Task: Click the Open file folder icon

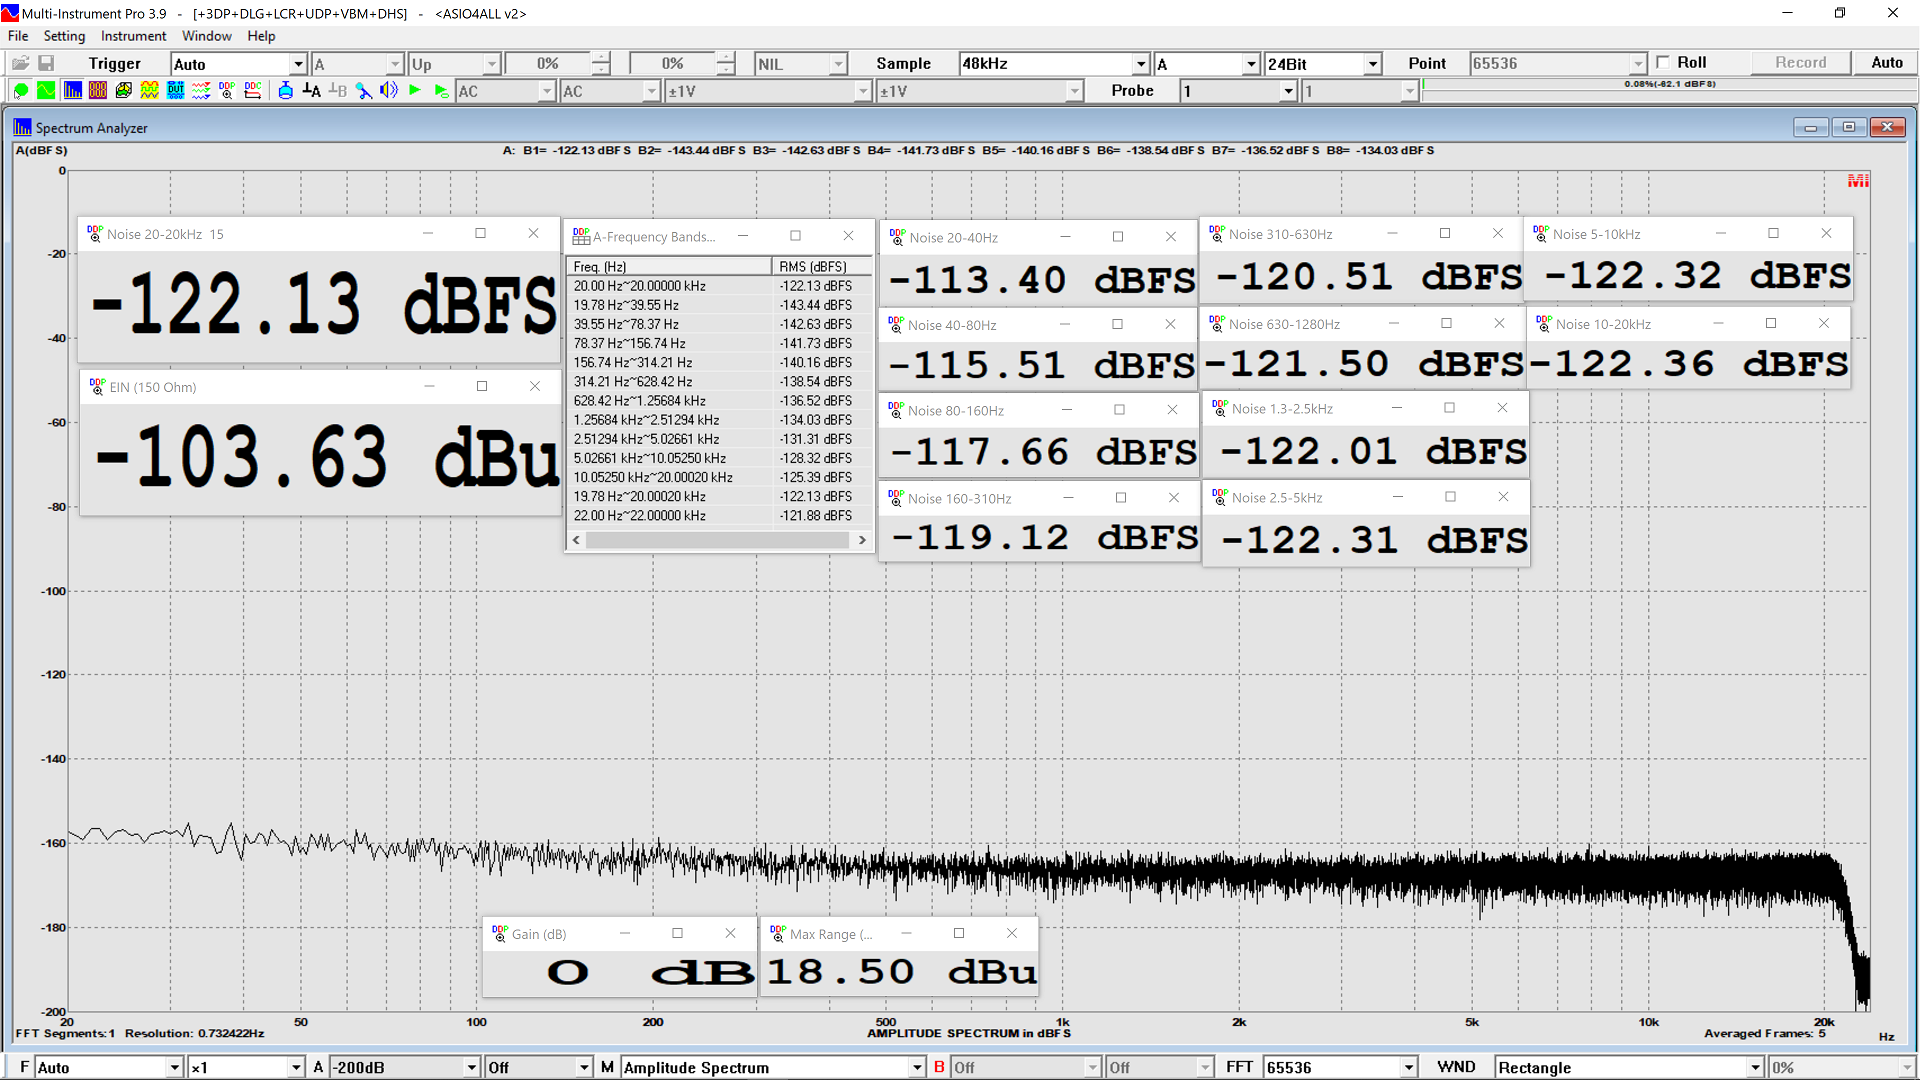Action: click(x=20, y=63)
